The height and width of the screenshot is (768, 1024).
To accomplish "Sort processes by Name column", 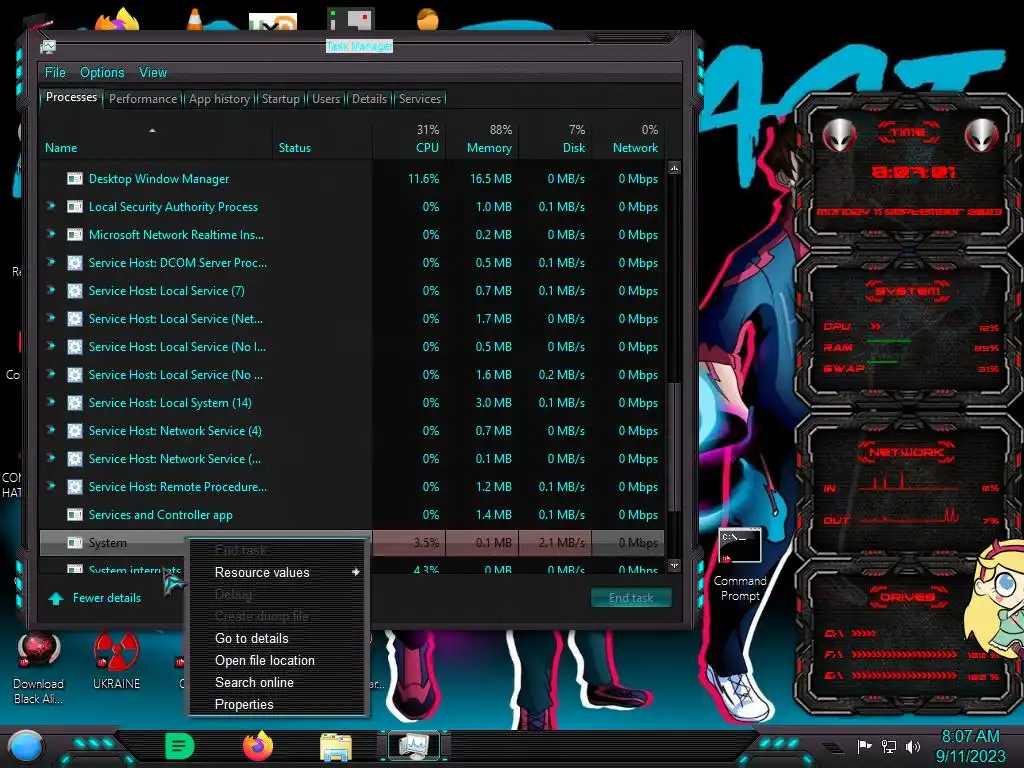I will (61, 148).
